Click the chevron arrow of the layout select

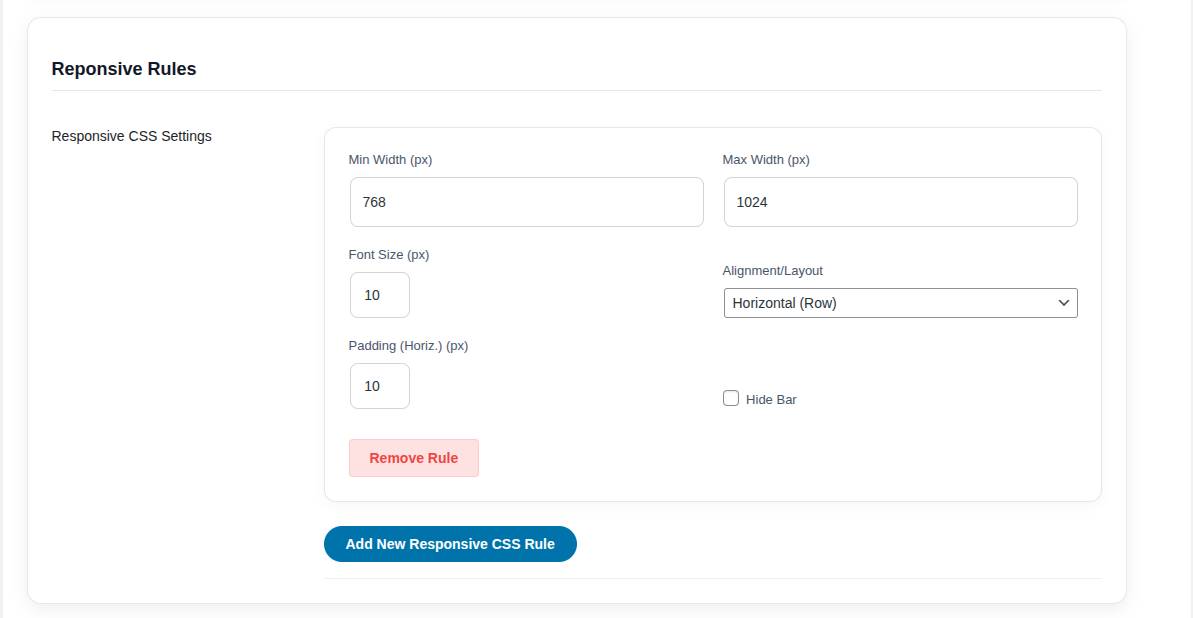pos(1063,303)
